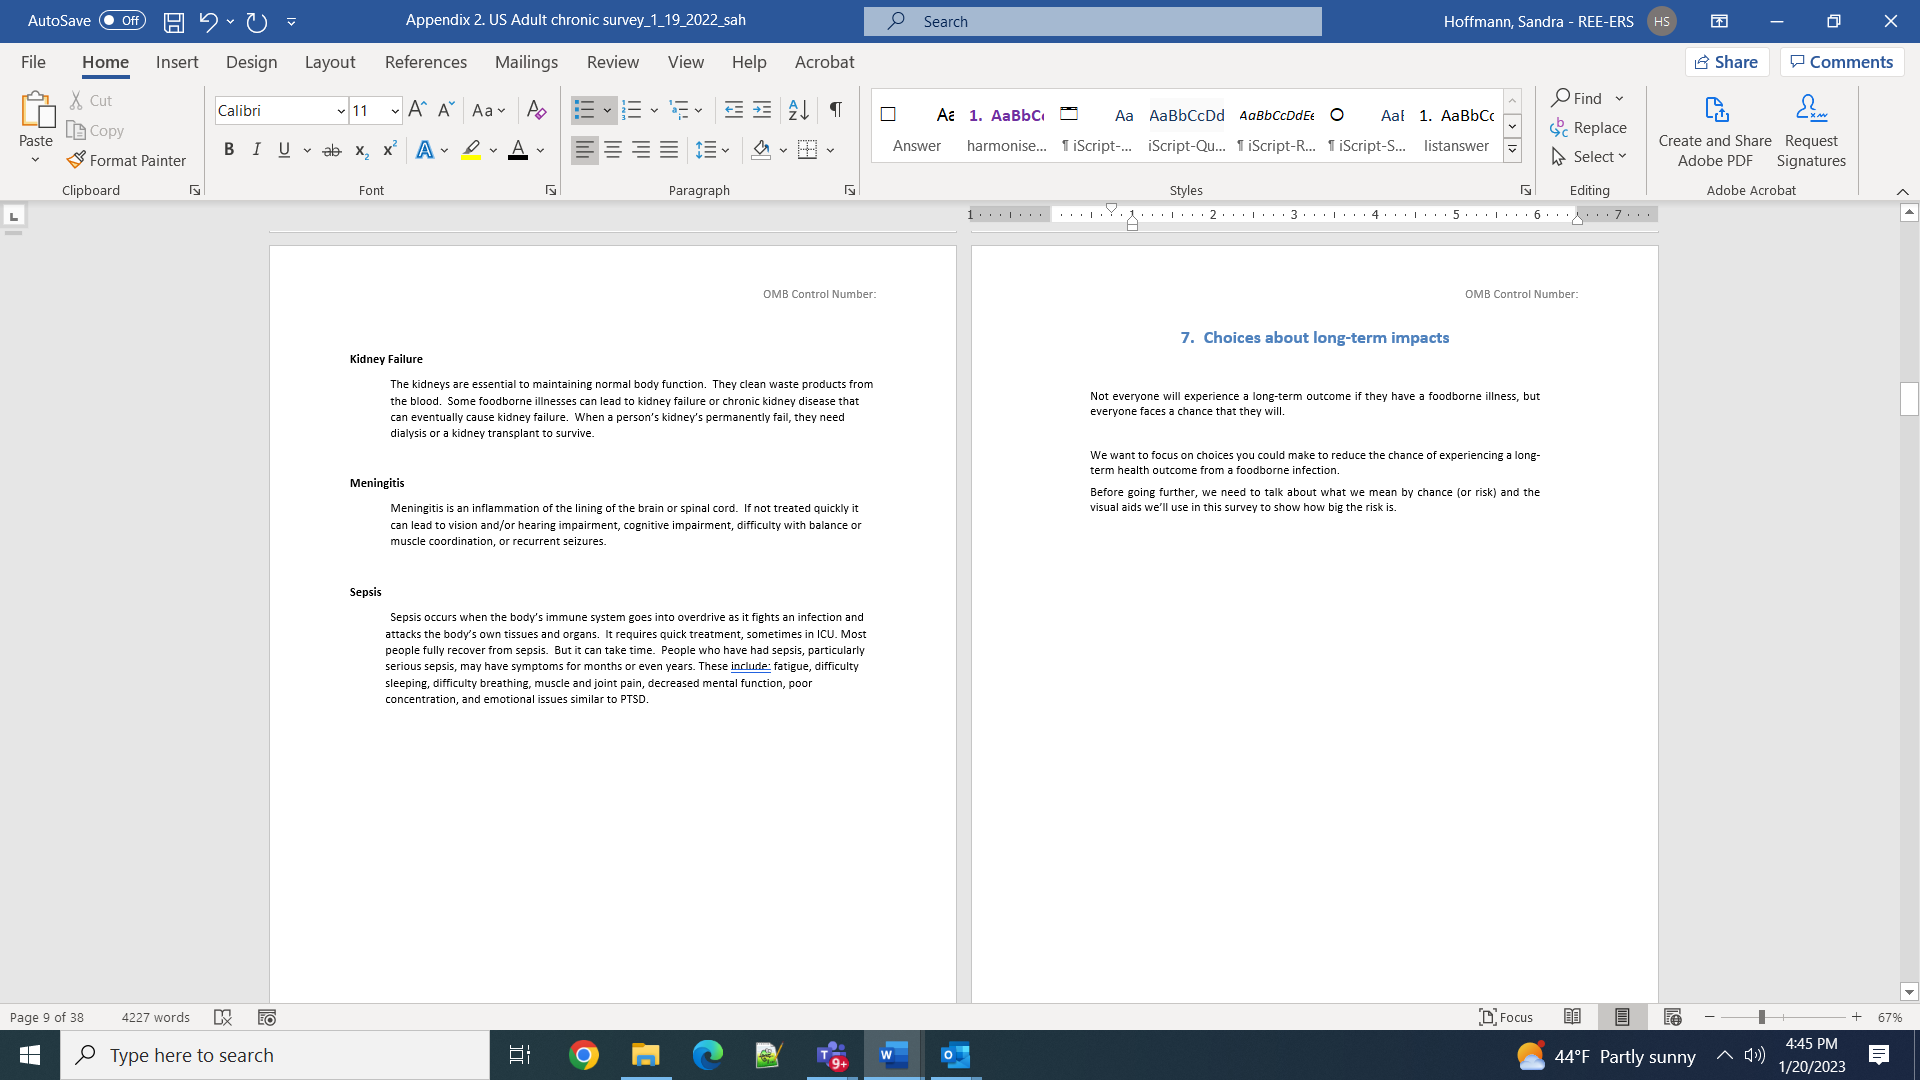Click the Share button
This screenshot has width=1920, height=1080.
(x=1726, y=62)
